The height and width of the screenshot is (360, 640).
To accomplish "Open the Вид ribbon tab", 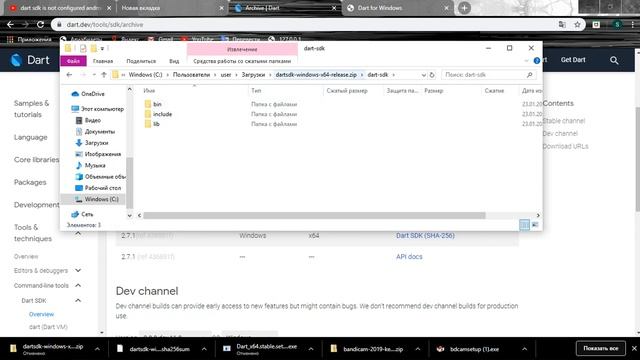I will point(174,61).
